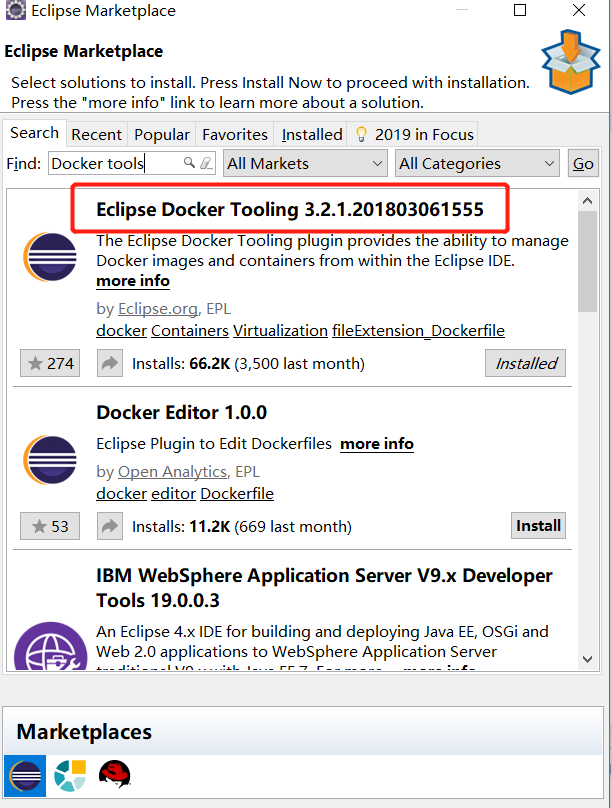Select the Eclipse Docker Tooling 3.2.1 title
The width and height of the screenshot is (612, 808).
[290, 209]
